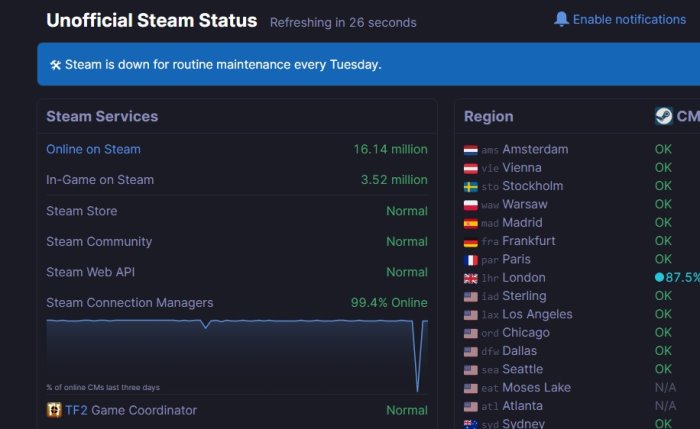Open the Enable notifications link
The width and height of the screenshot is (700, 429).
[629, 20]
